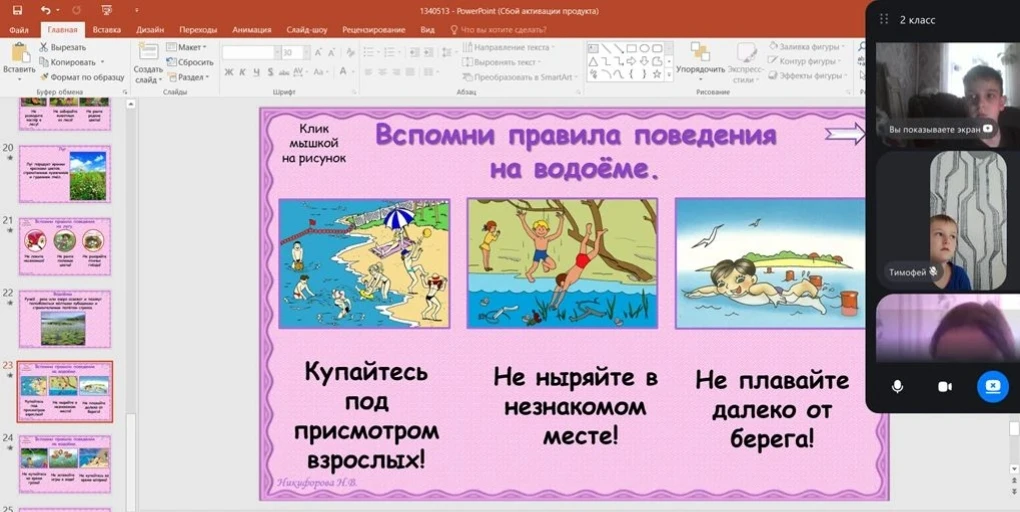This screenshot has width=1020, height=512.
Task: Open the Выровнять текст dropdown
Action: [x=502, y=62]
